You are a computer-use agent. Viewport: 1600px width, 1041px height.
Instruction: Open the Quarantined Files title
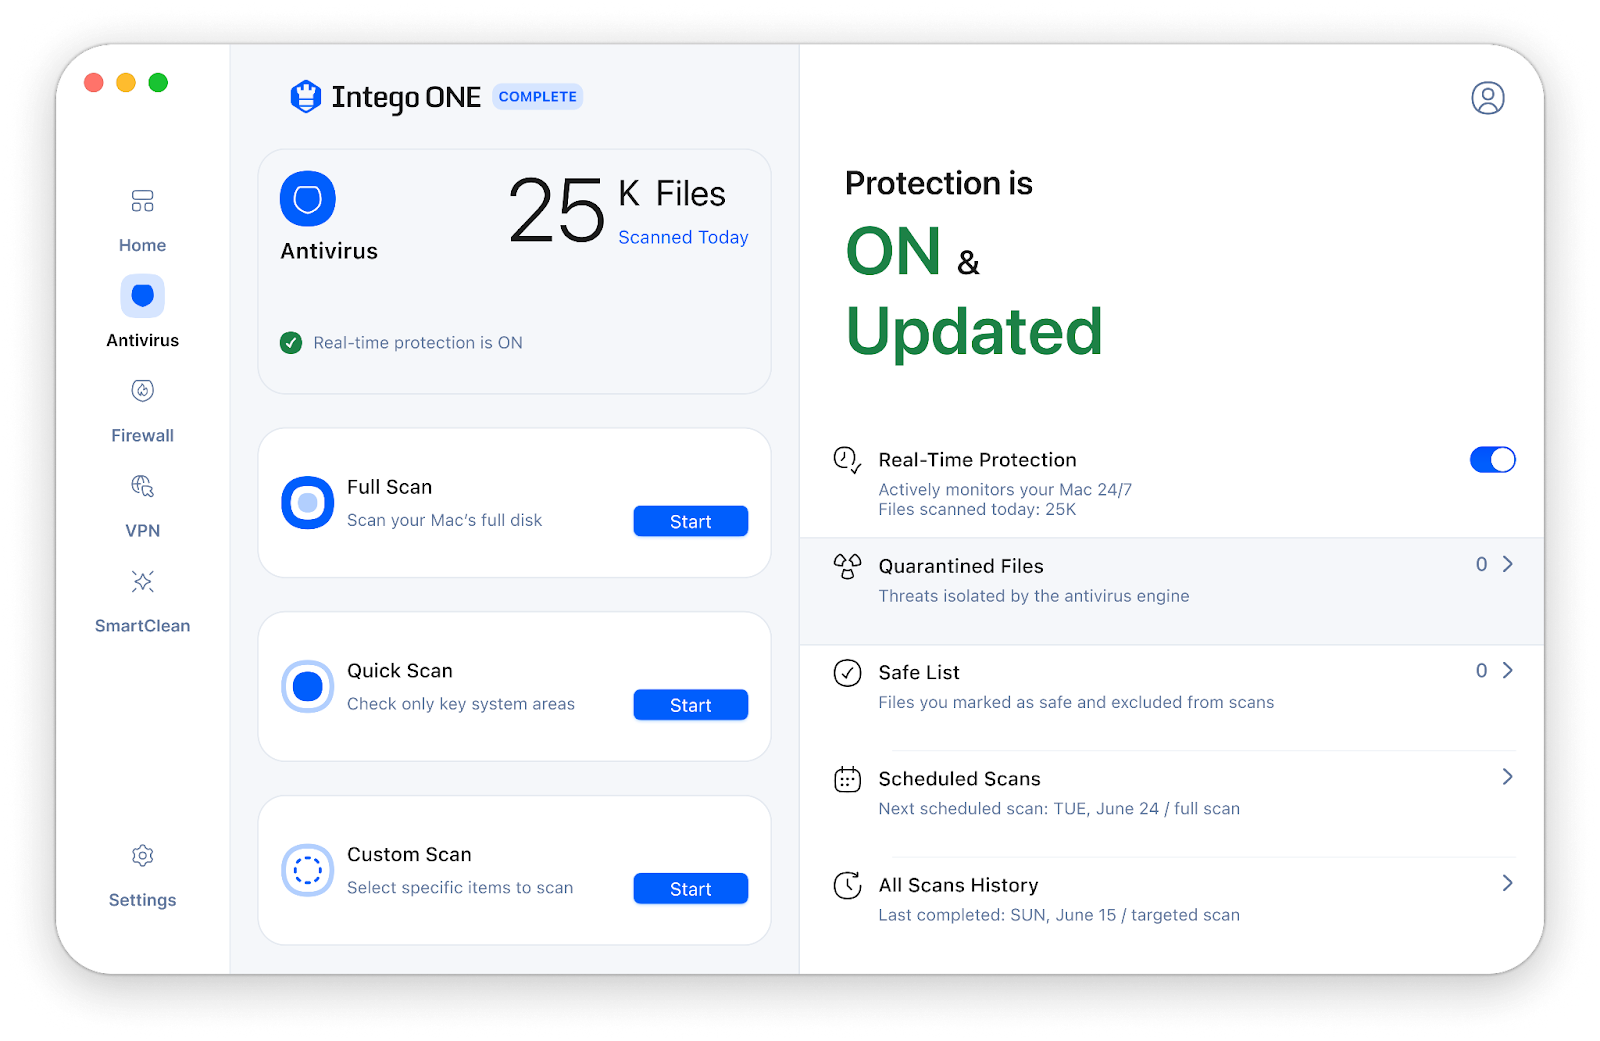[x=961, y=566]
